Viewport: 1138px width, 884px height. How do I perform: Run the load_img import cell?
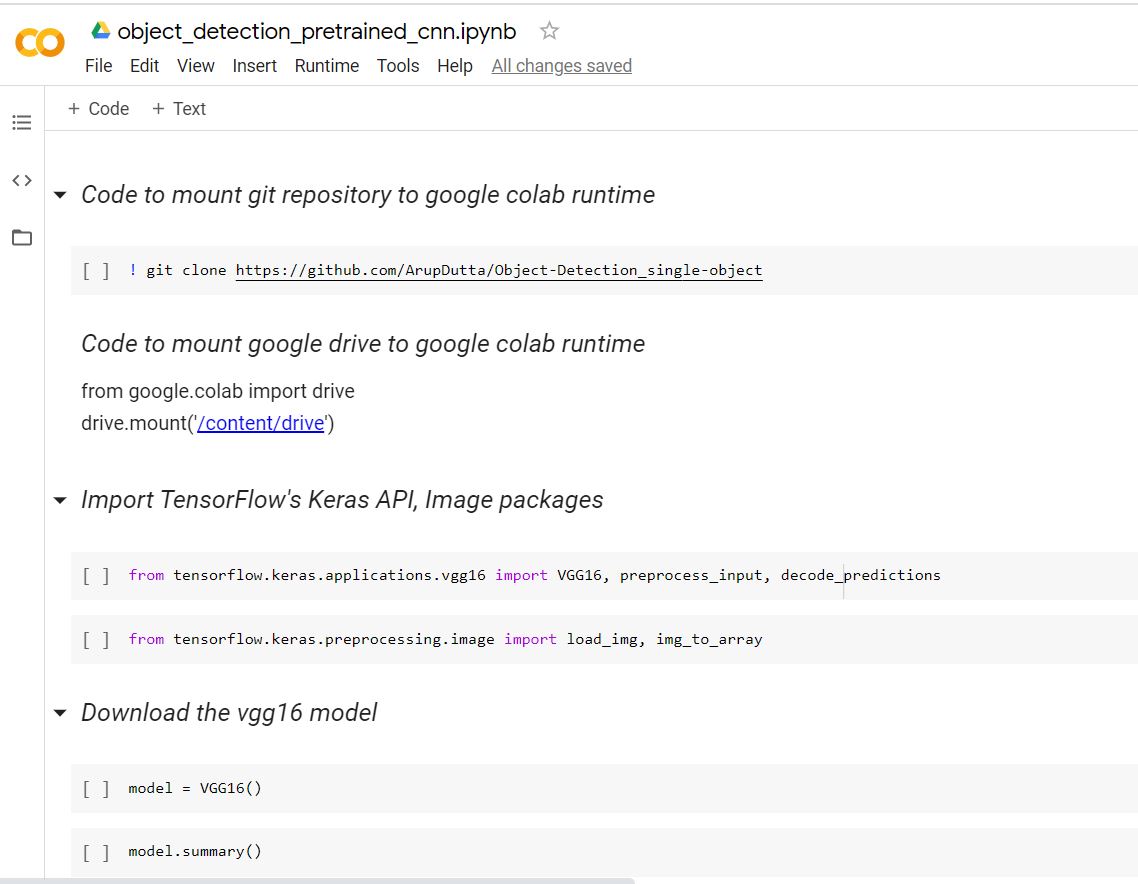click(x=97, y=640)
